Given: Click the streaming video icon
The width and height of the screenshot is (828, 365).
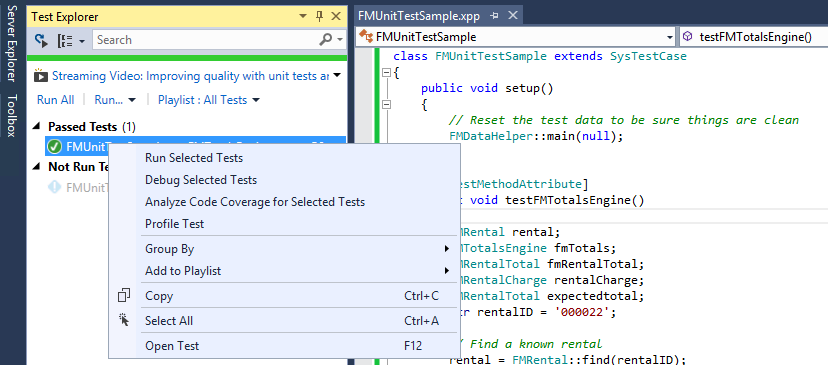Looking at the screenshot, I should (x=41, y=76).
